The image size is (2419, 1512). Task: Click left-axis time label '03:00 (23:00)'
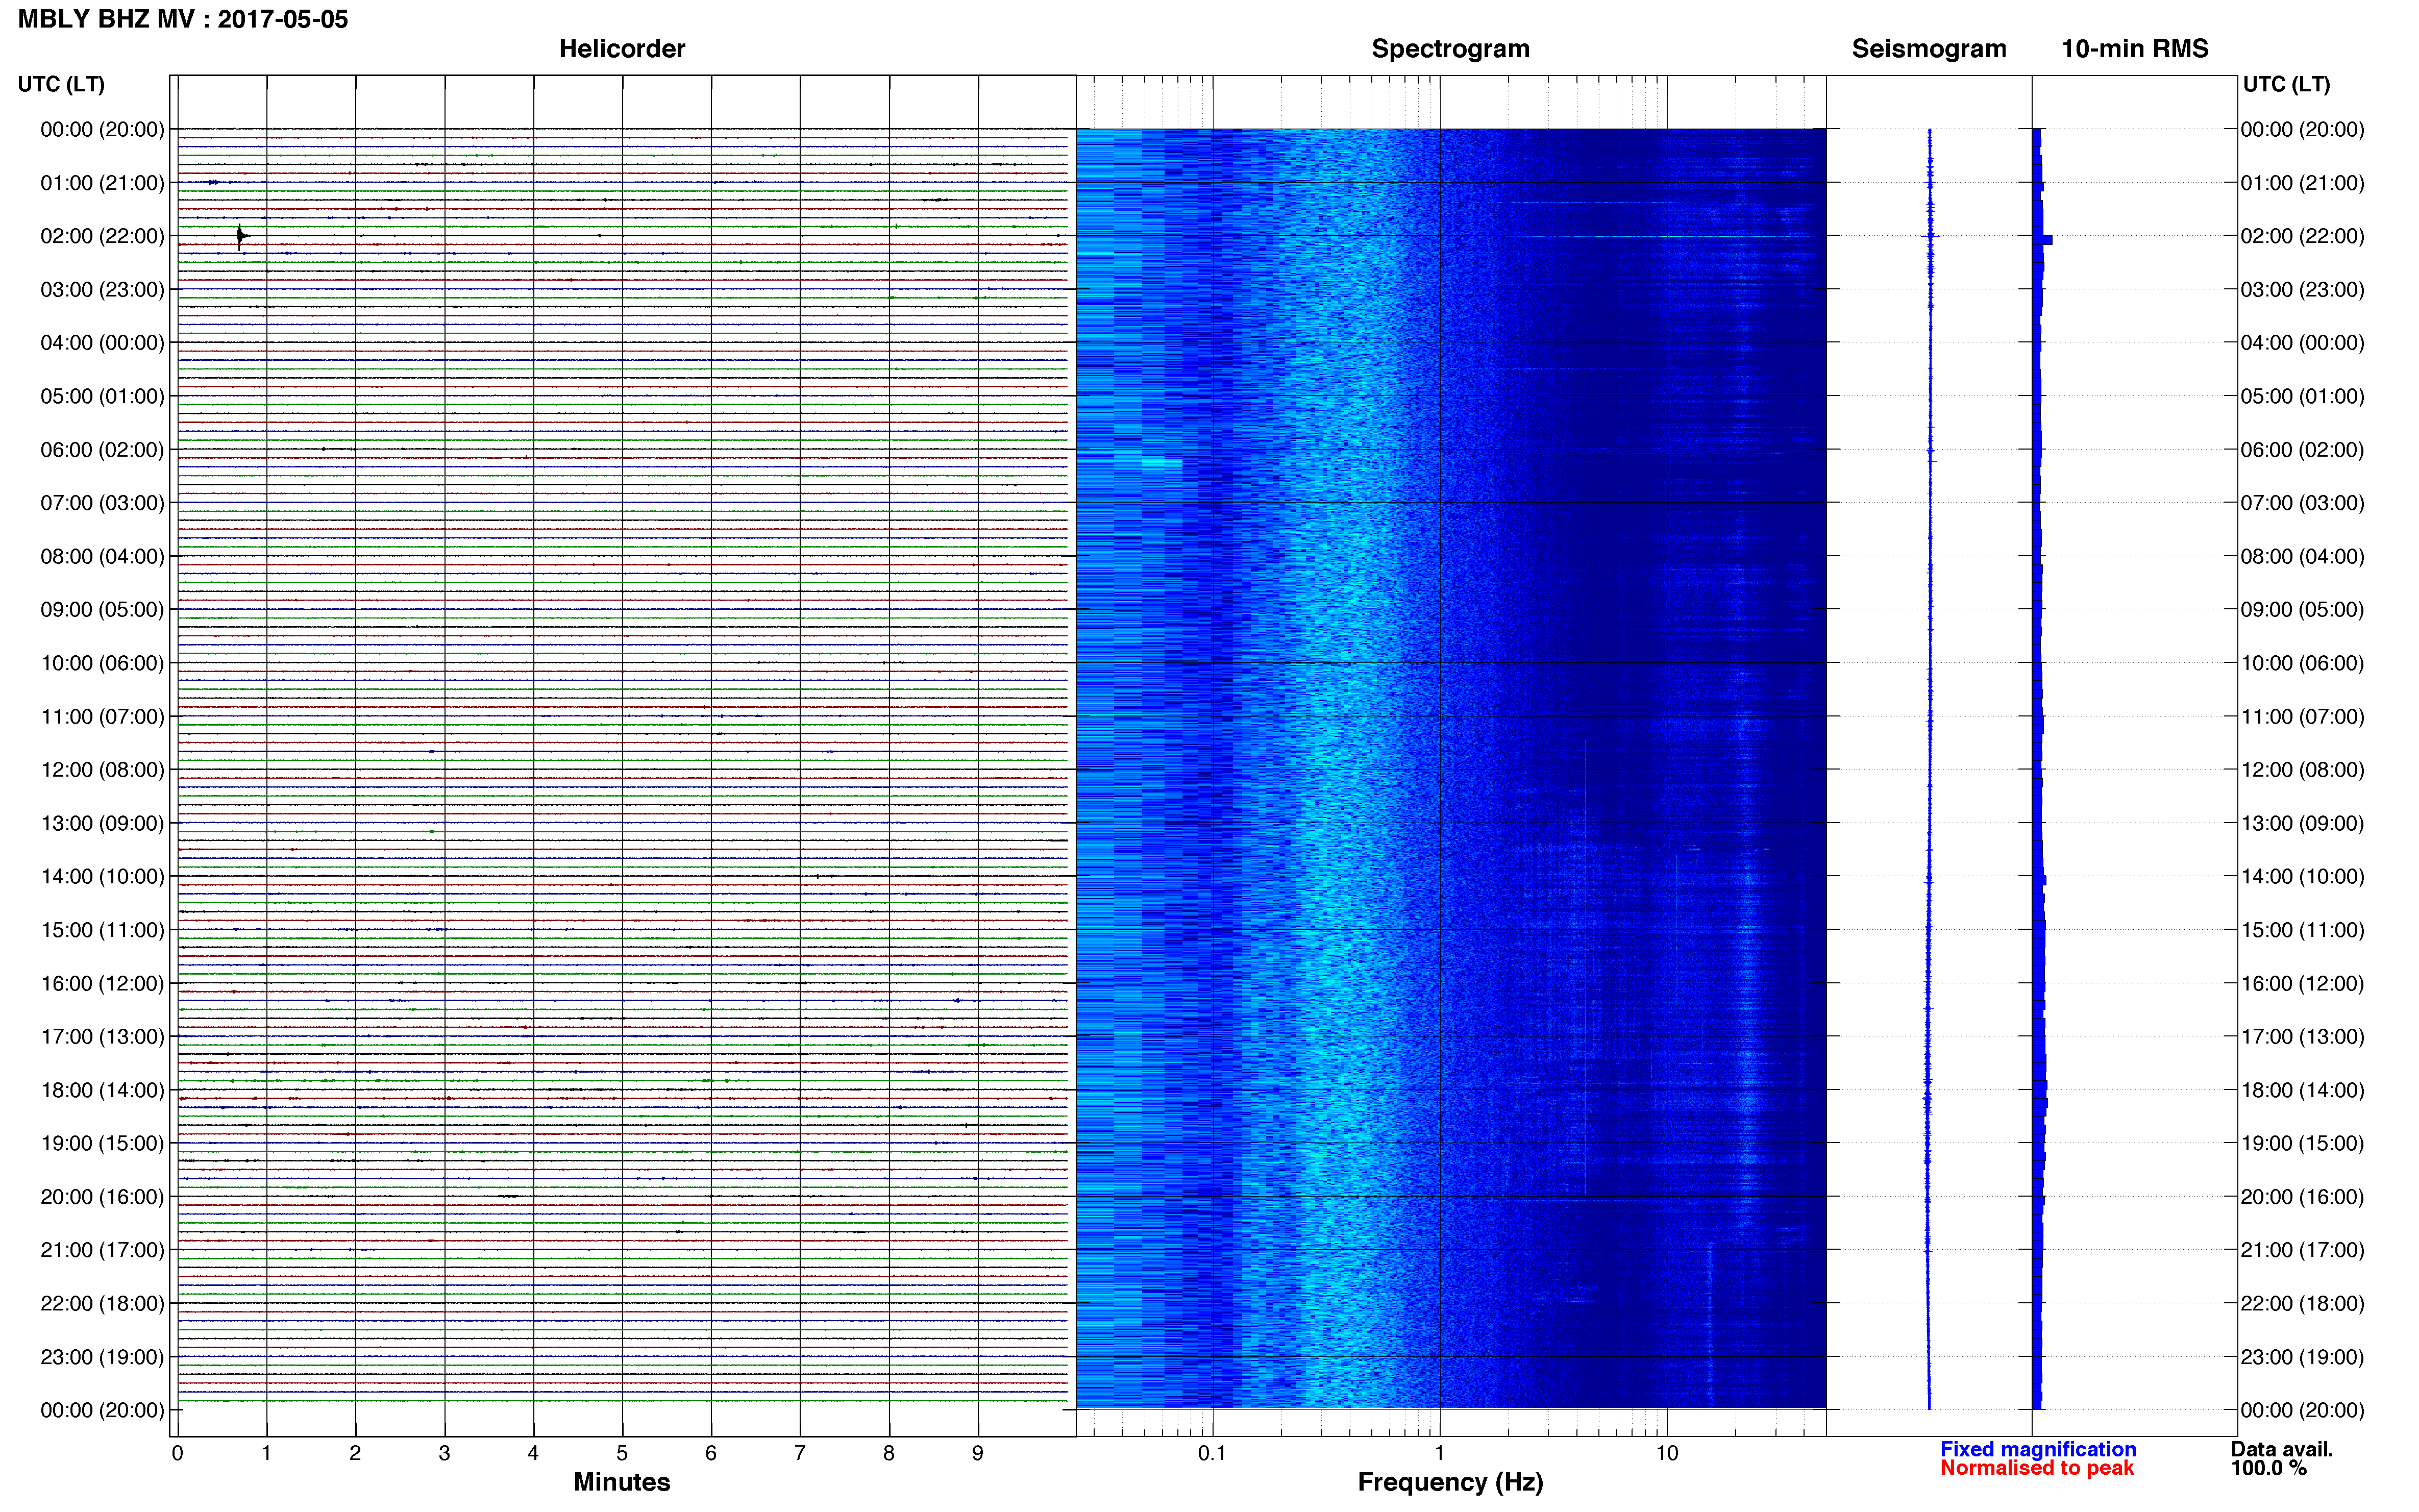(102, 290)
